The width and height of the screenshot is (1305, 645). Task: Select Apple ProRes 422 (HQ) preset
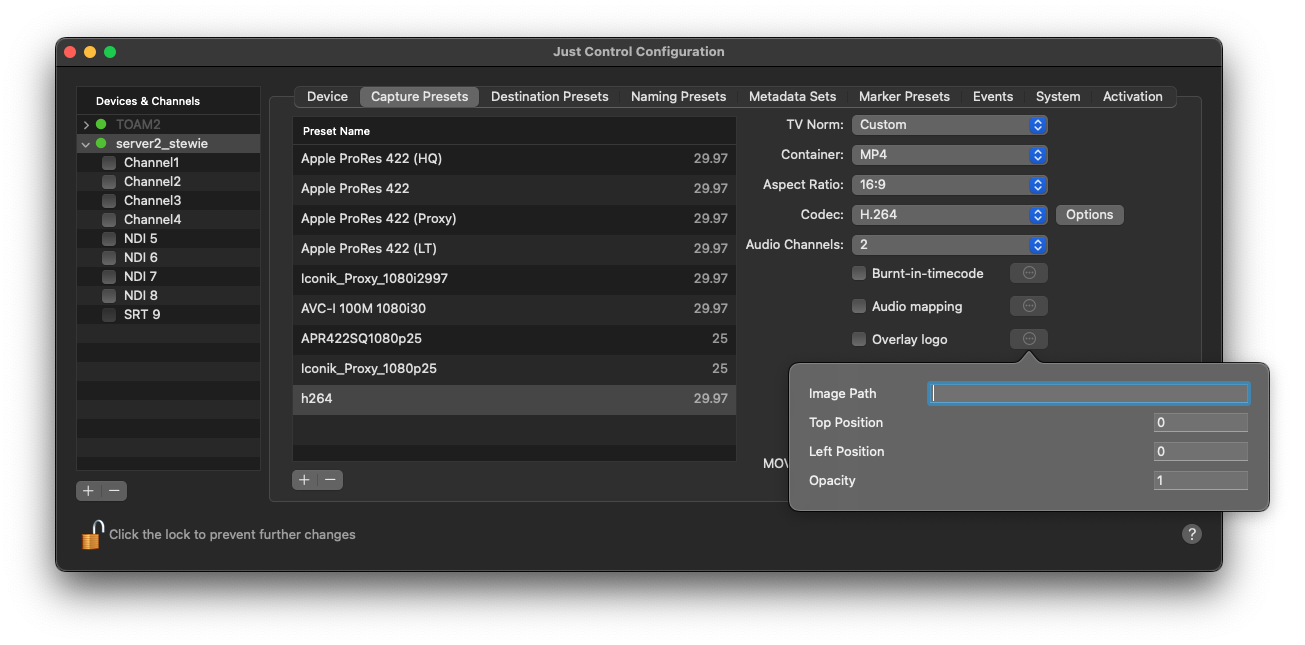pyautogui.click(x=514, y=159)
